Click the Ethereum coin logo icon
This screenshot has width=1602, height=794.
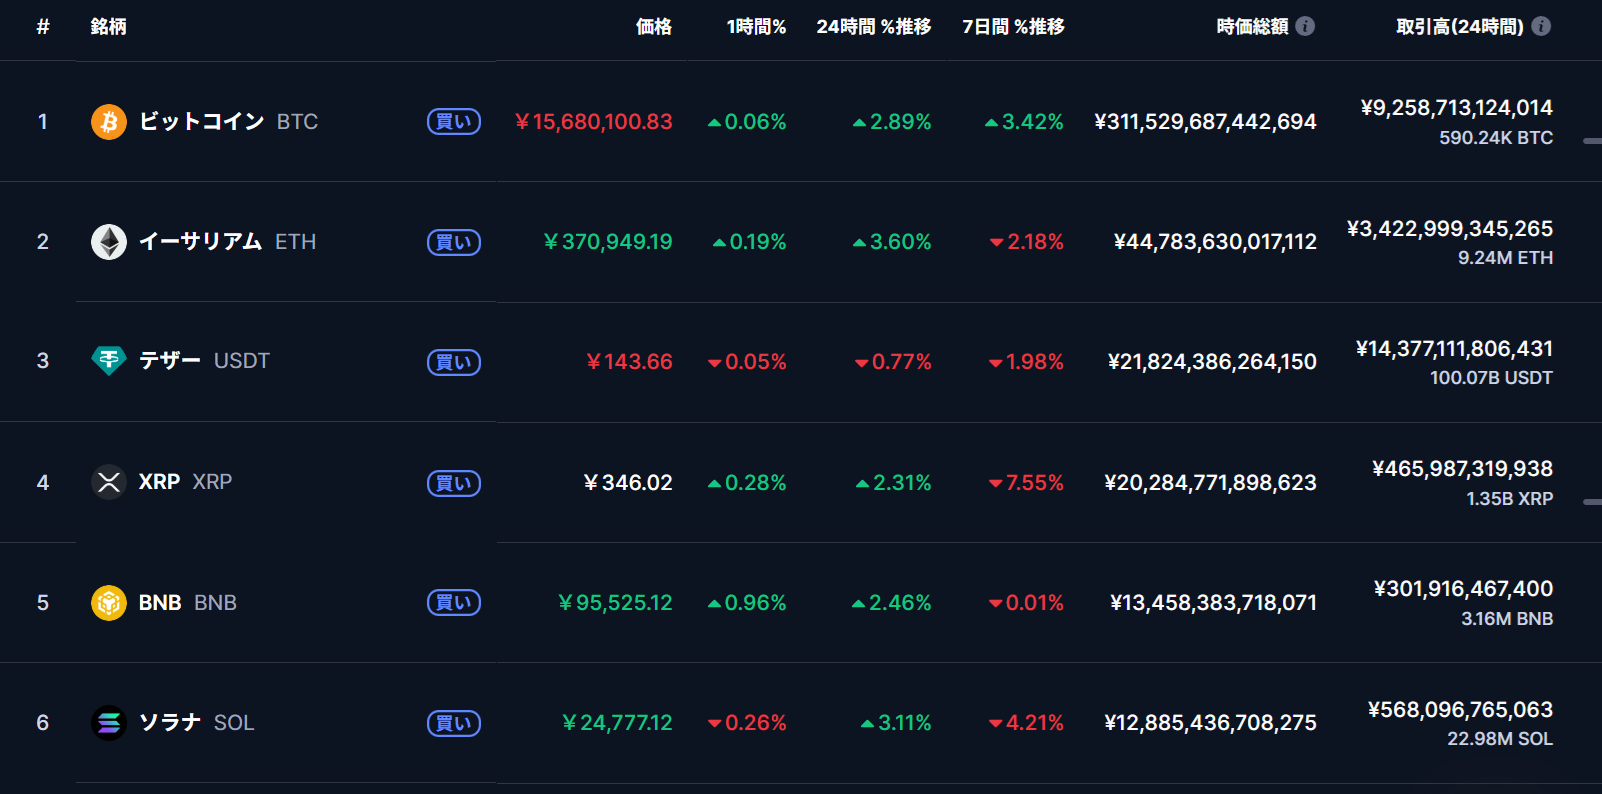[x=109, y=242]
